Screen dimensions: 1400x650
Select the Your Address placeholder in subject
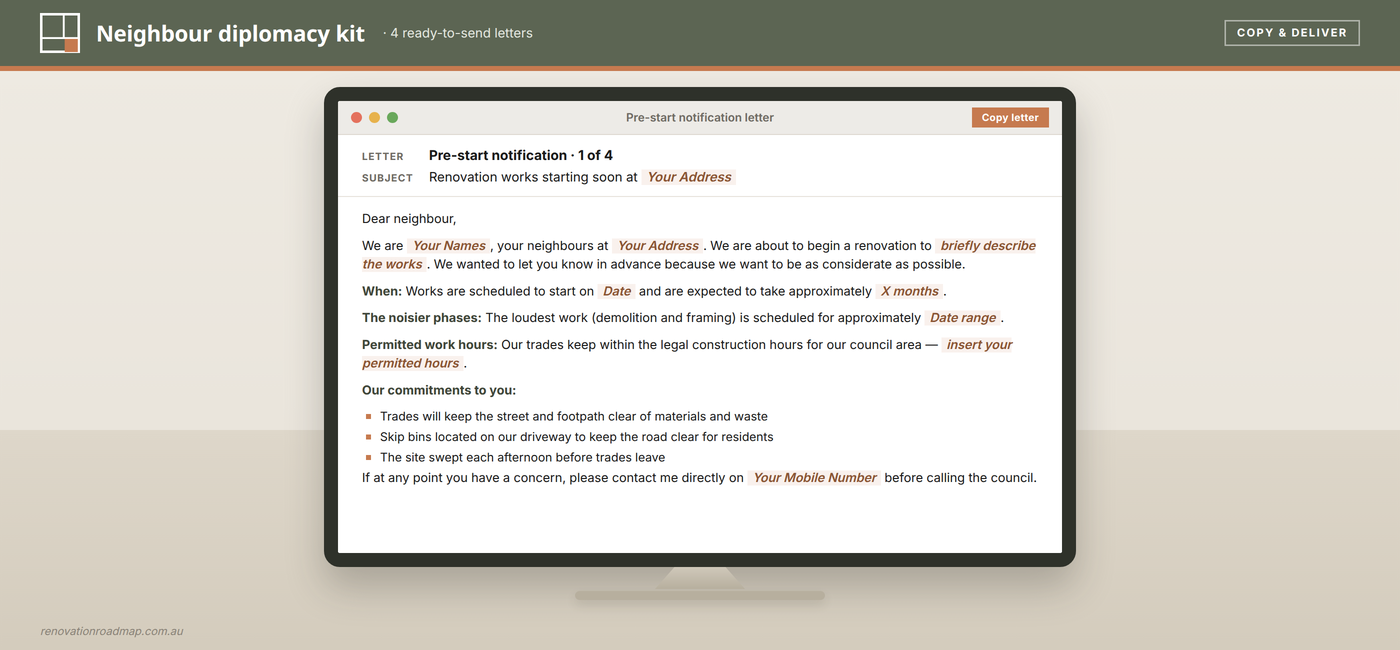point(689,177)
